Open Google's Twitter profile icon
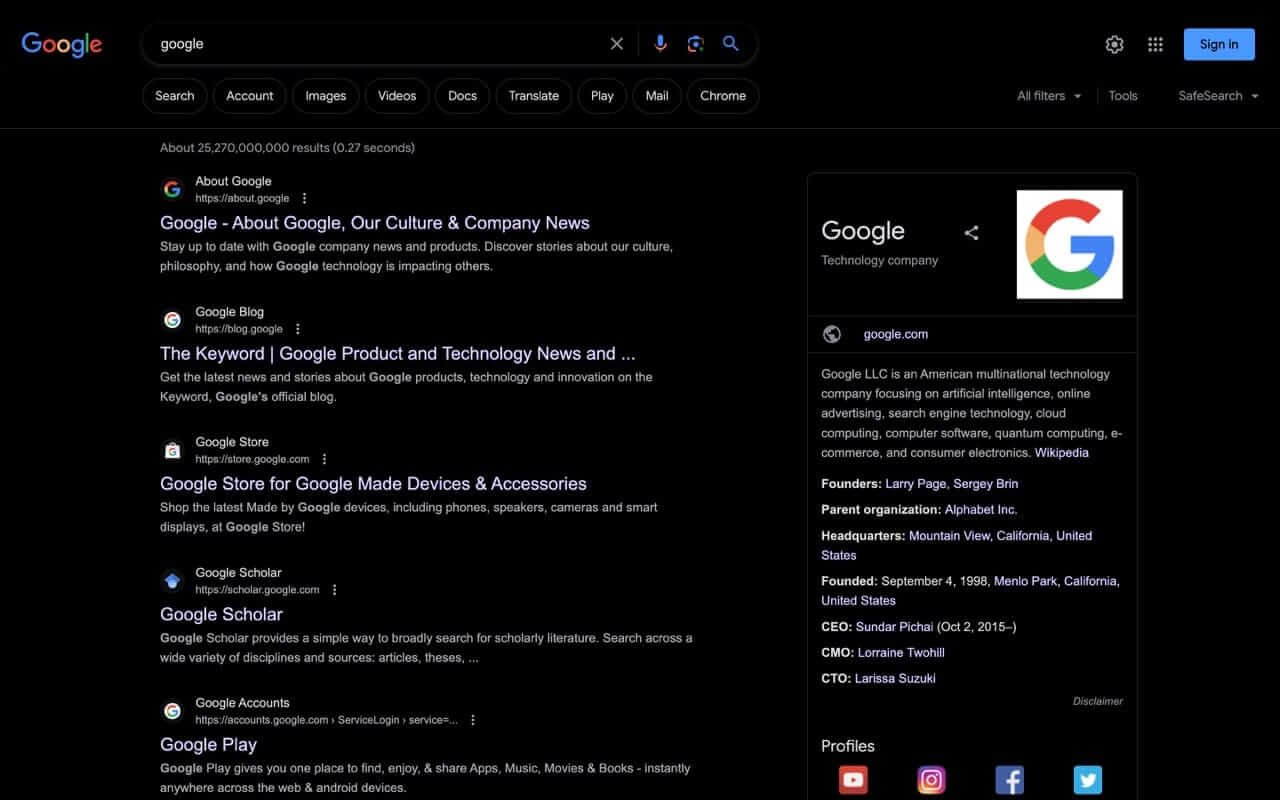 [x=1087, y=780]
